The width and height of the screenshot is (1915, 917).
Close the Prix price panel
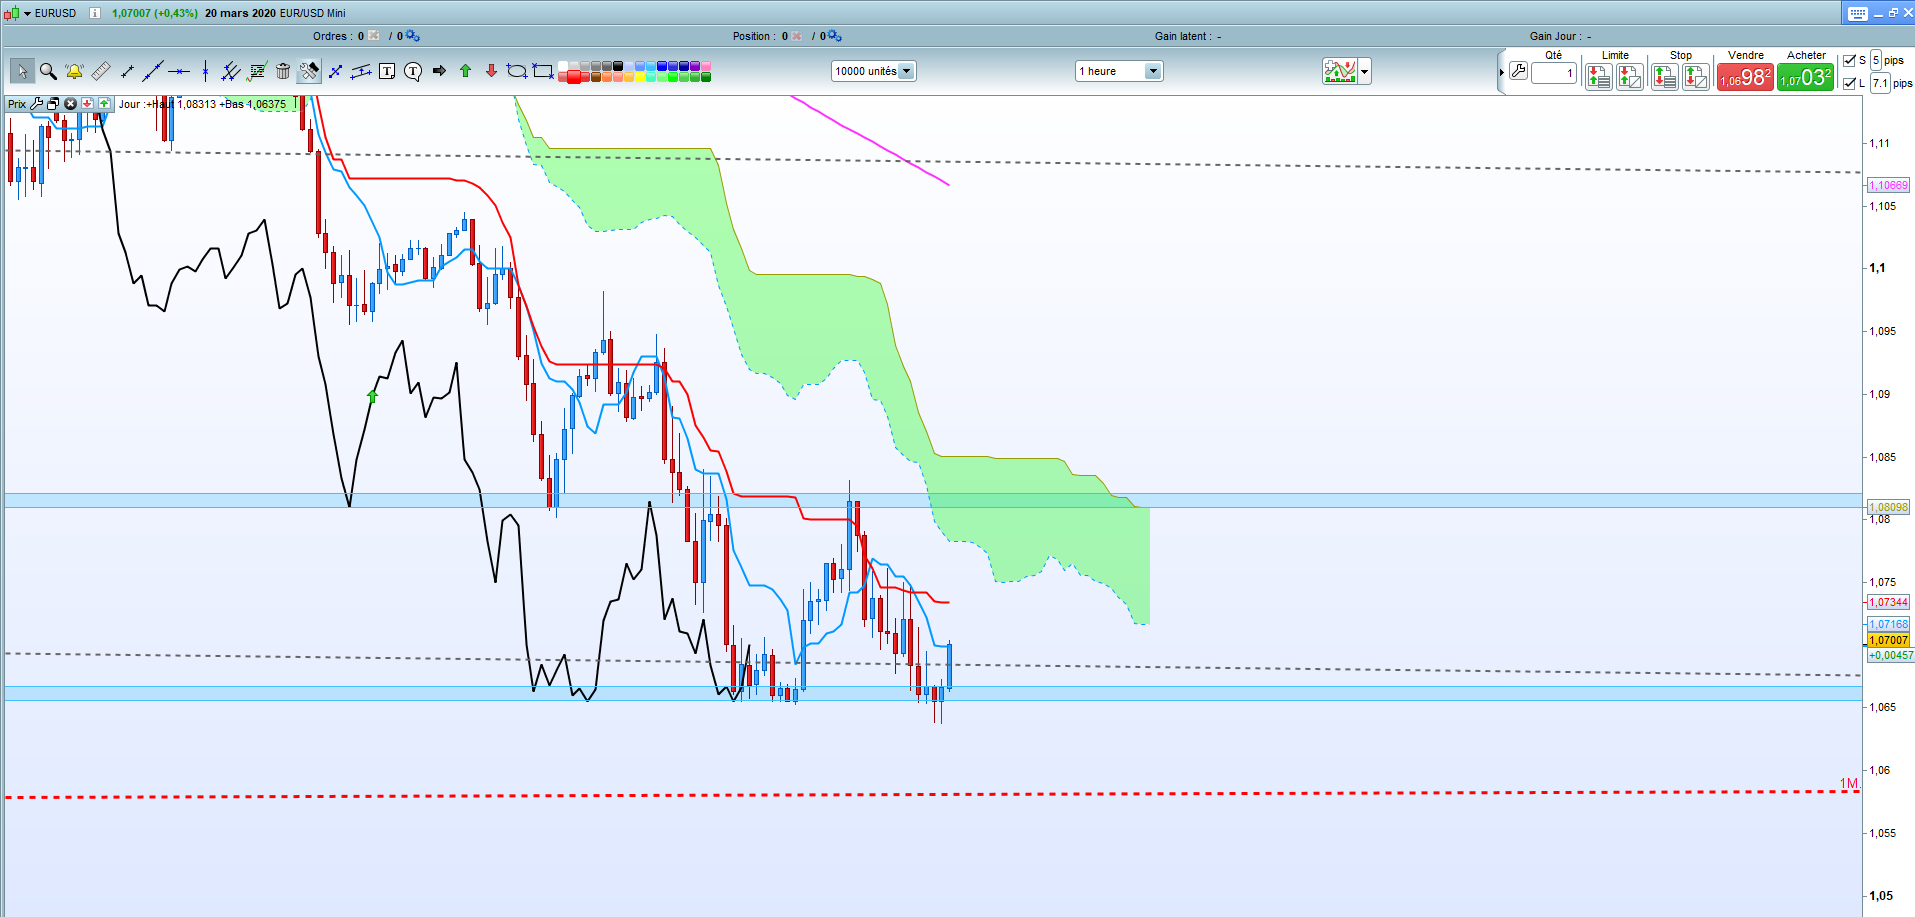(70, 104)
